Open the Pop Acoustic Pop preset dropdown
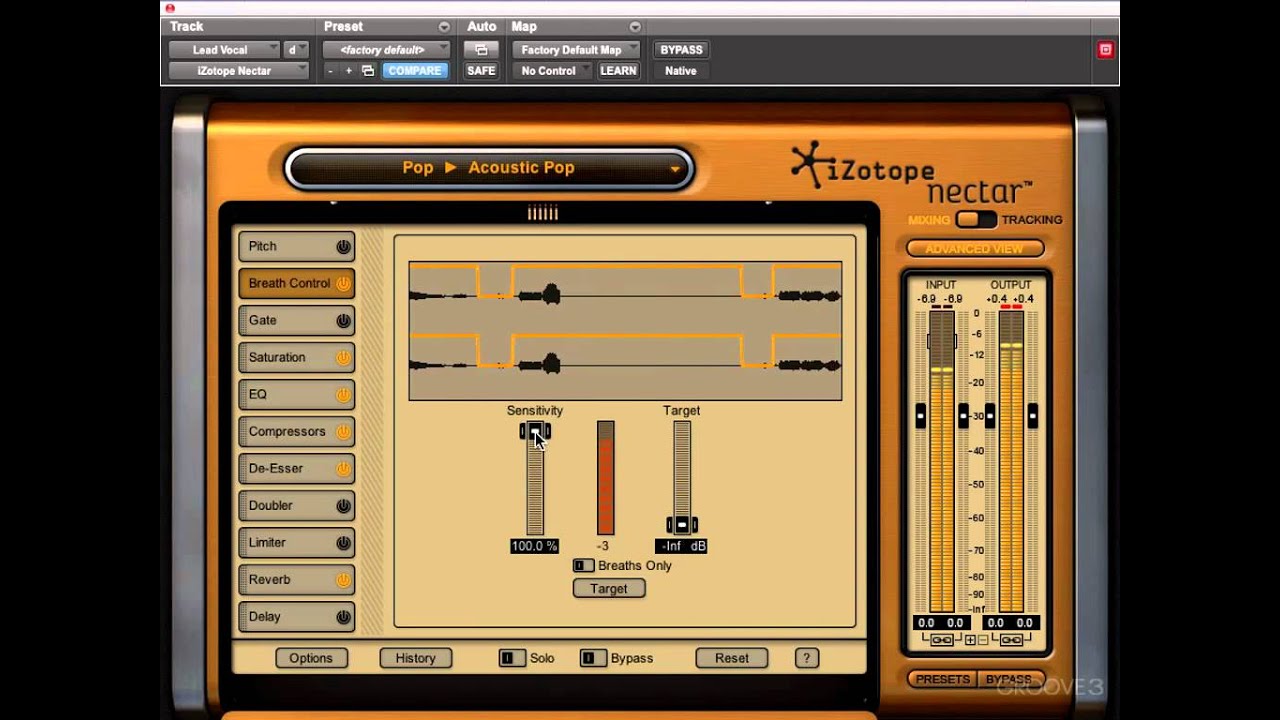Screen dimensions: 1280x720 (x=488, y=168)
